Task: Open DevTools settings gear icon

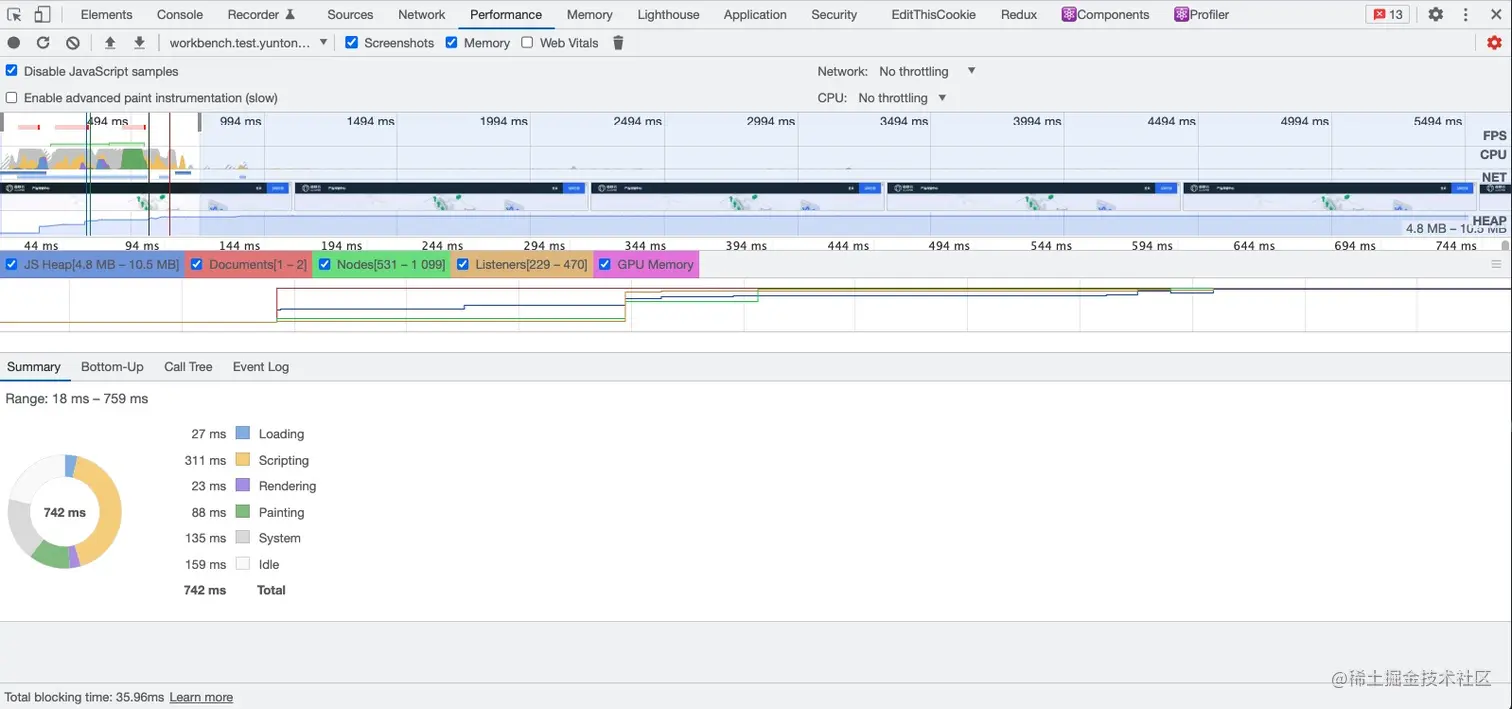Action: (1436, 14)
